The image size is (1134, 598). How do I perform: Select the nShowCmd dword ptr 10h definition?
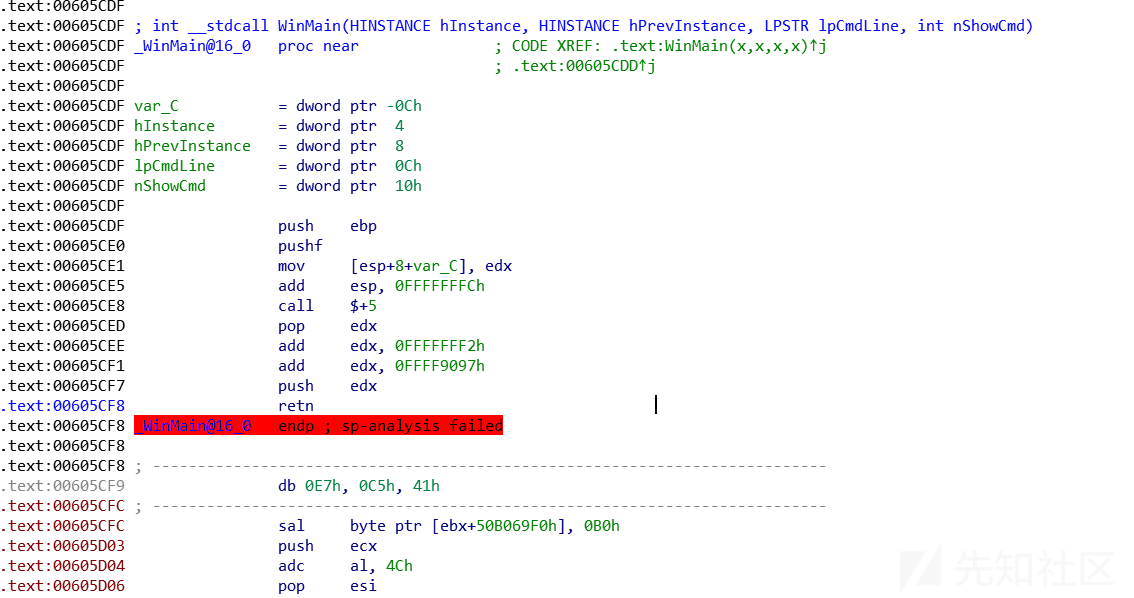(278, 186)
